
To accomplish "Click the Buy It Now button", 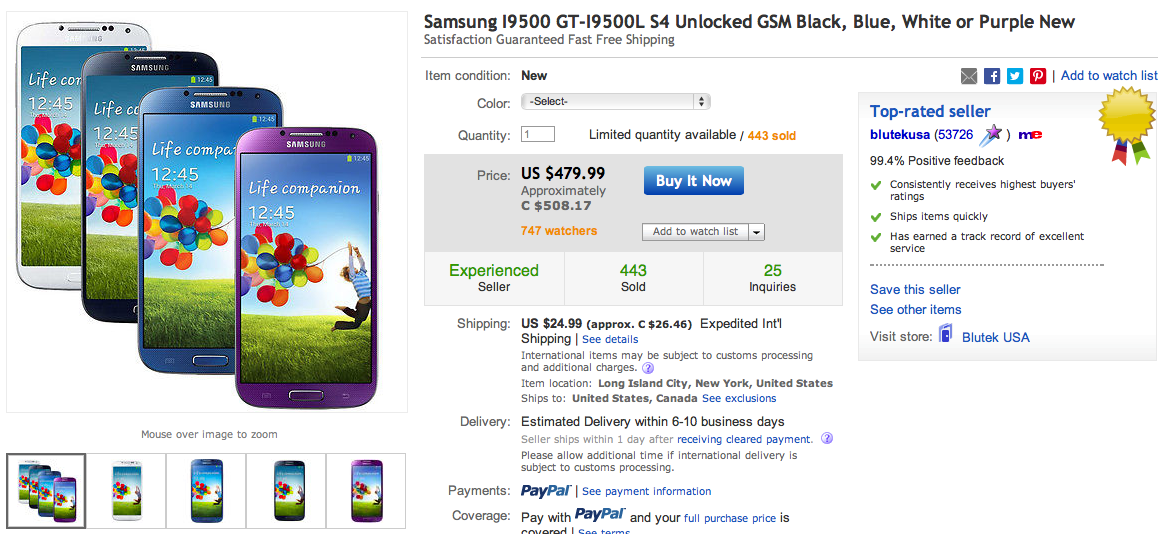I will [x=693, y=181].
